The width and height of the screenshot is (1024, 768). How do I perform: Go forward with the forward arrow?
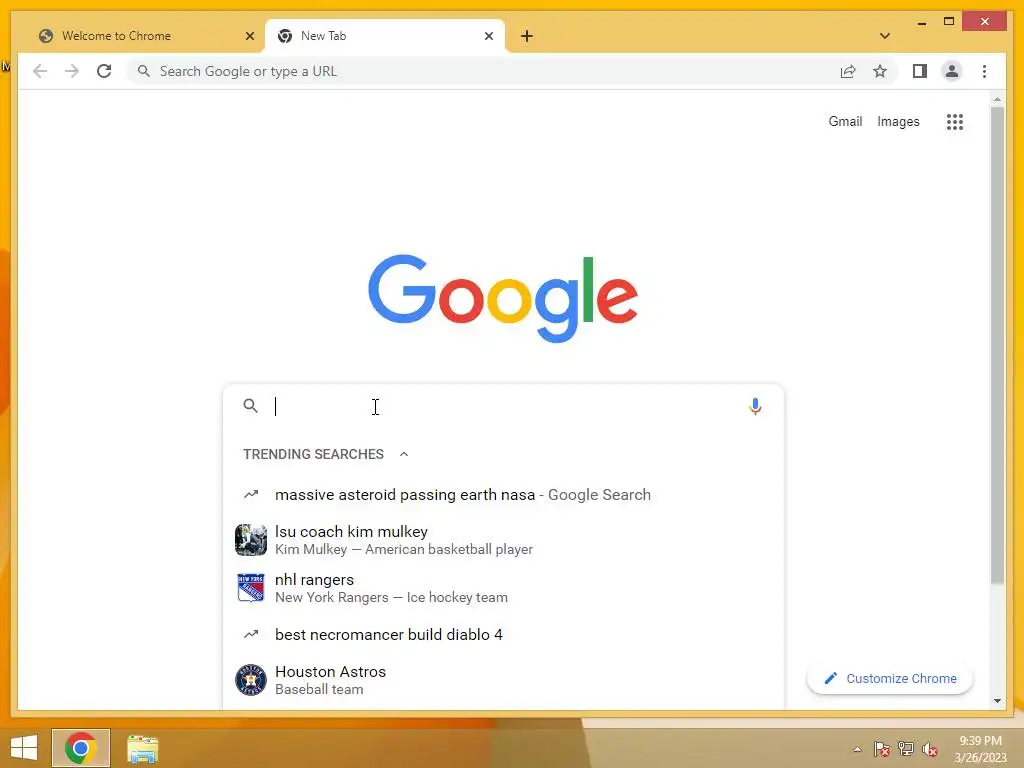click(x=72, y=71)
